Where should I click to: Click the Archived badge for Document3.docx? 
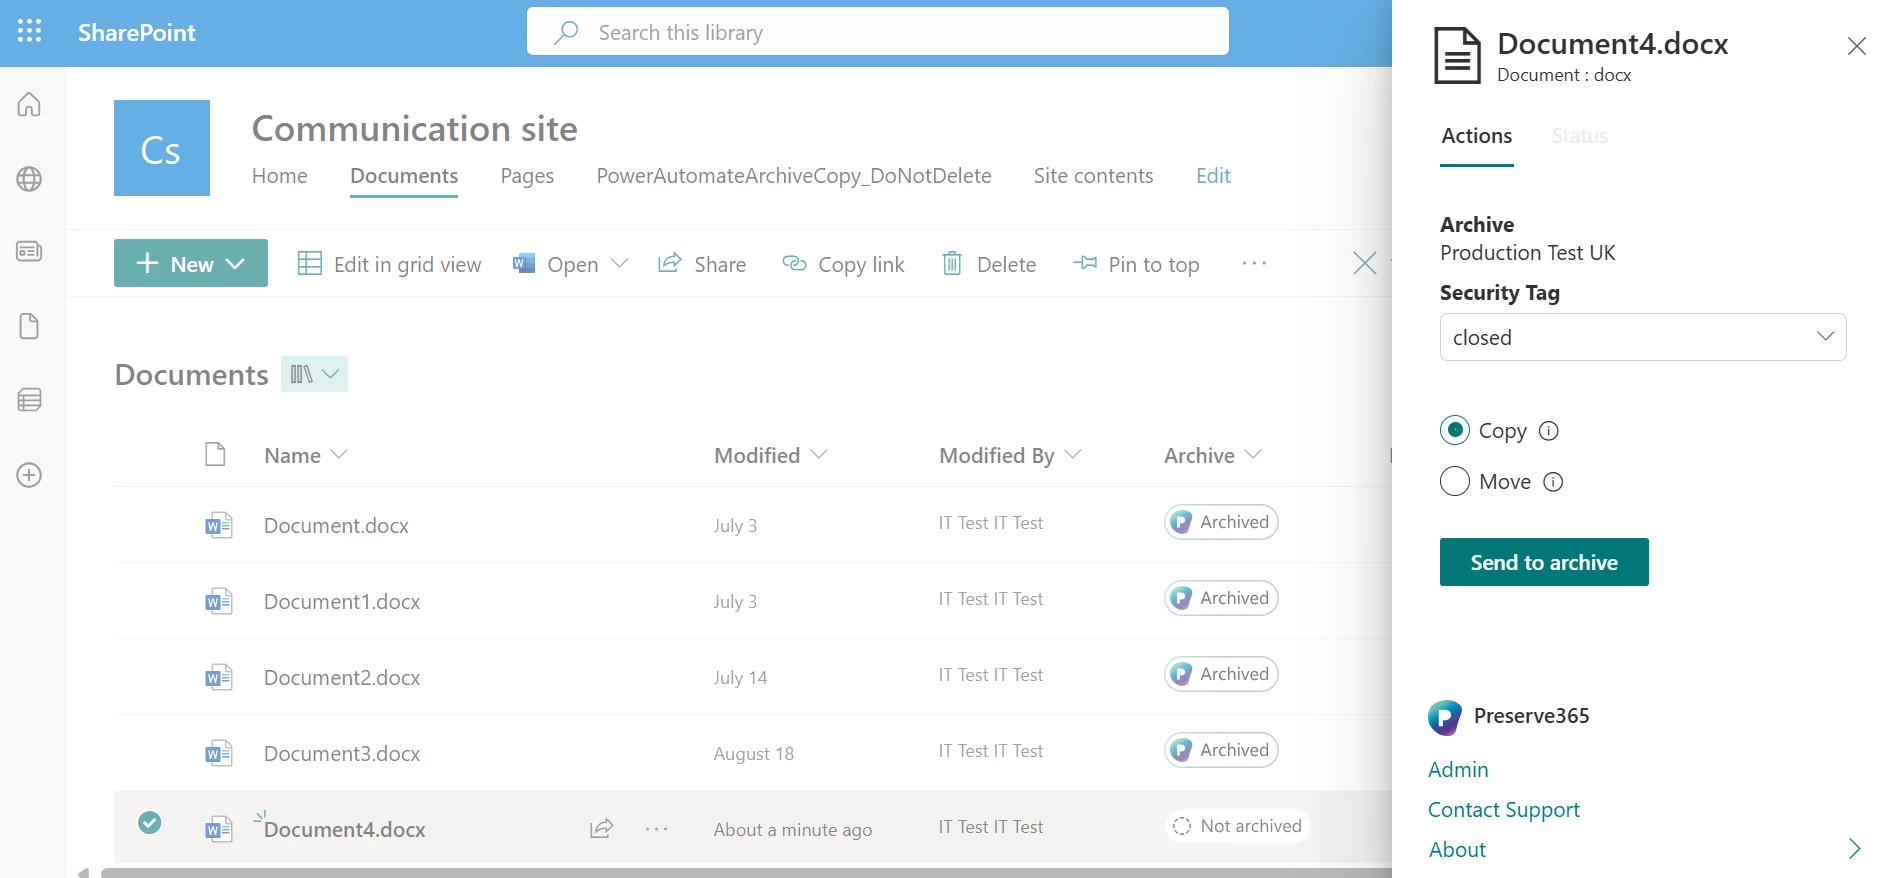point(1221,750)
